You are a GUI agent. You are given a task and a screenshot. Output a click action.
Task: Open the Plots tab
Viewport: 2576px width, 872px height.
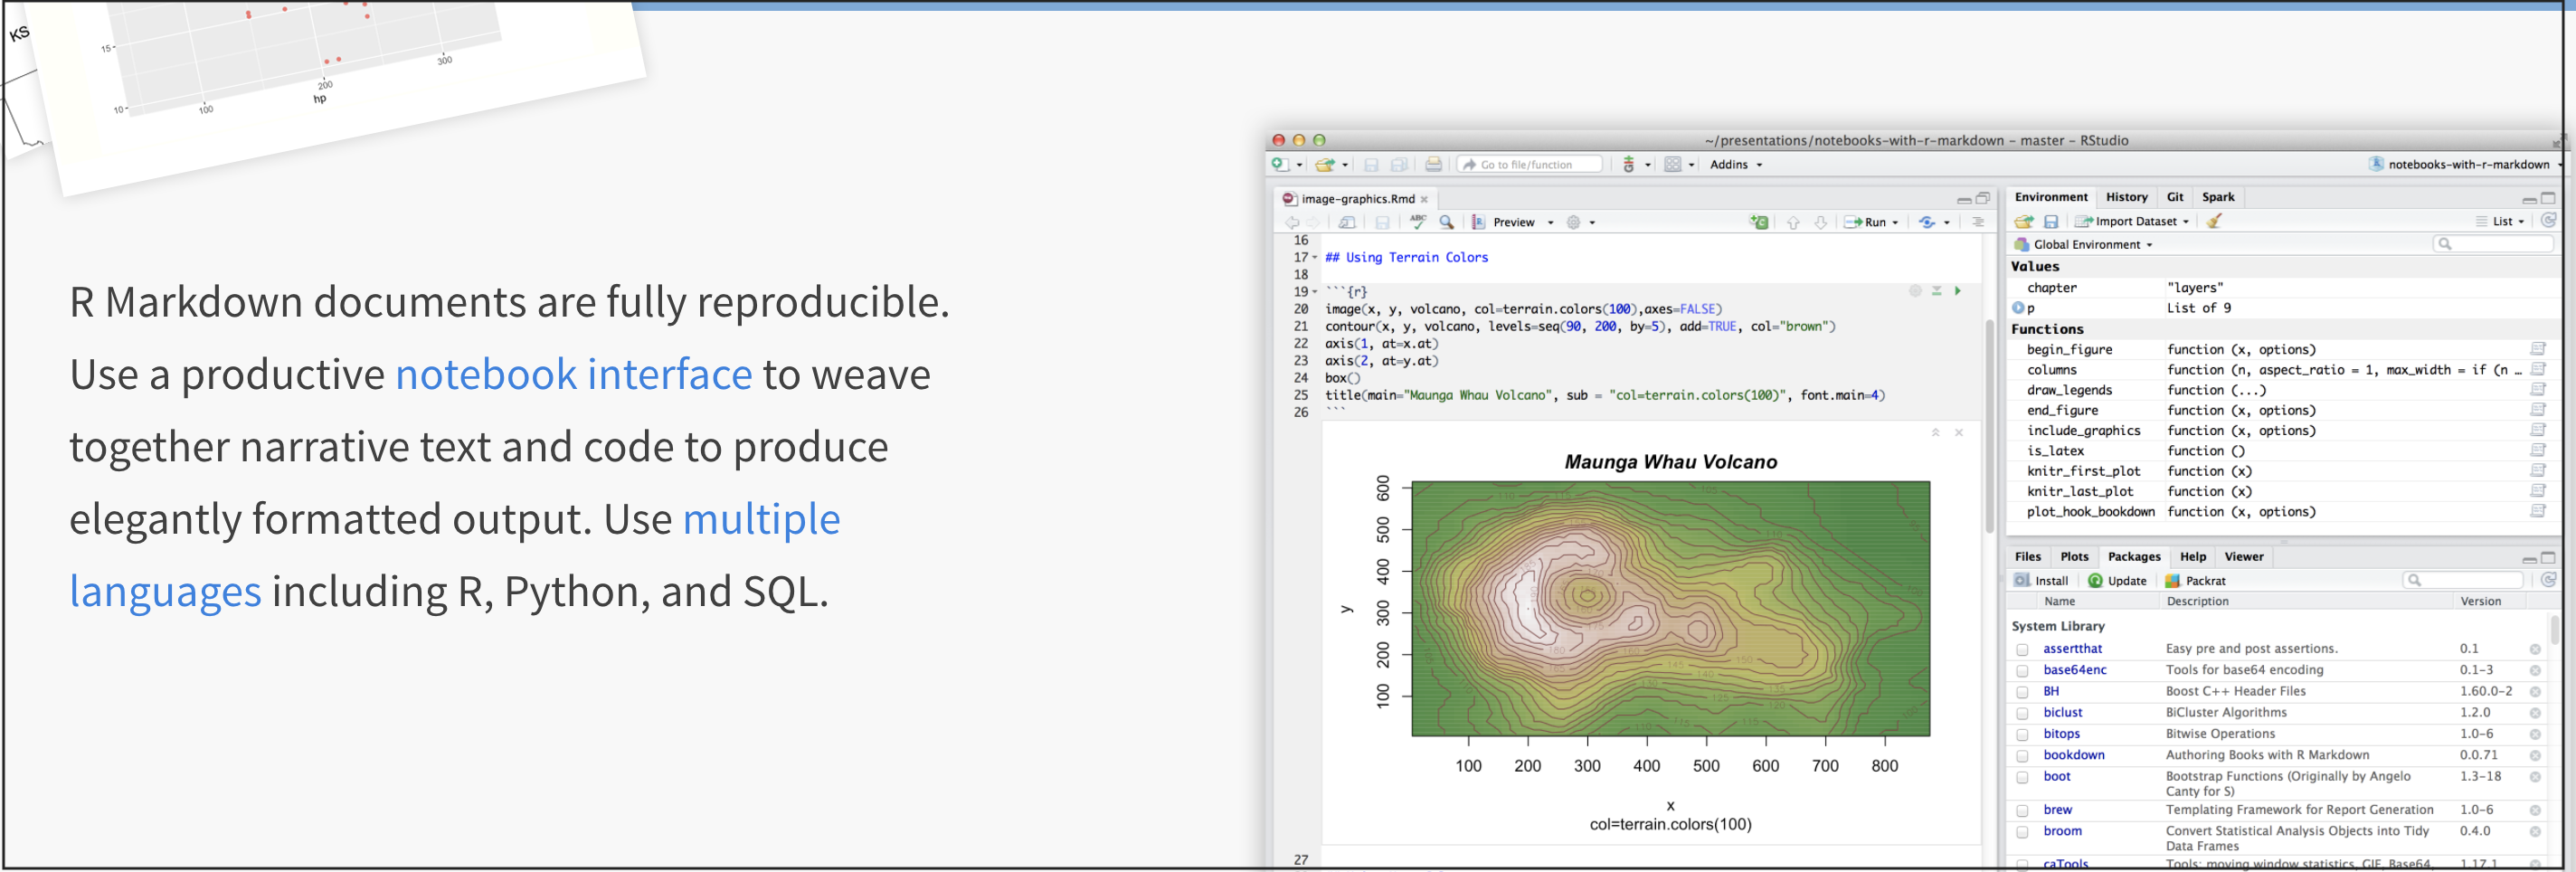click(2073, 557)
